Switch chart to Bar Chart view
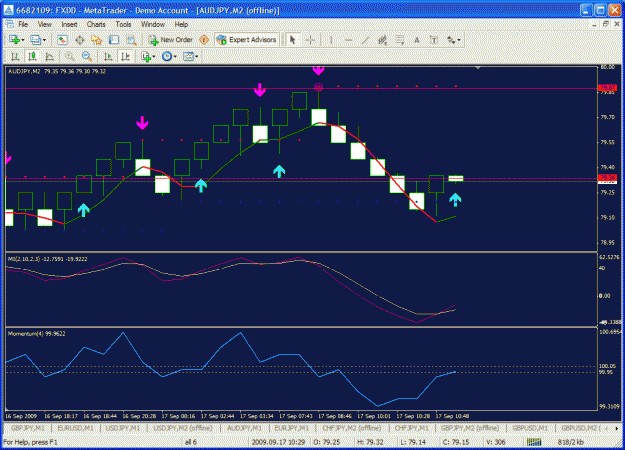Viewport: 625px width, 450px height. click(15, 57)
